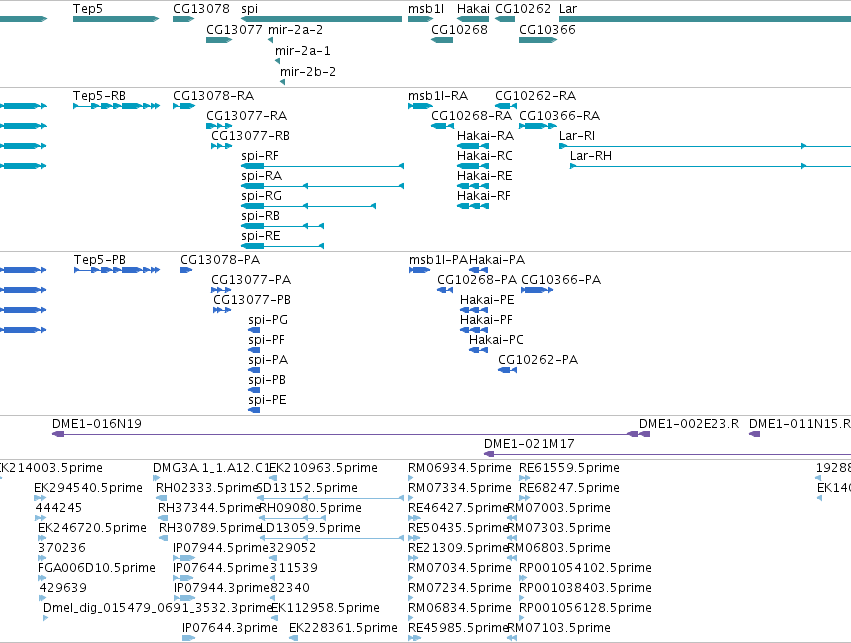Click the spi gene label
This screenshot has height=643, width=851.
[250, 9]
